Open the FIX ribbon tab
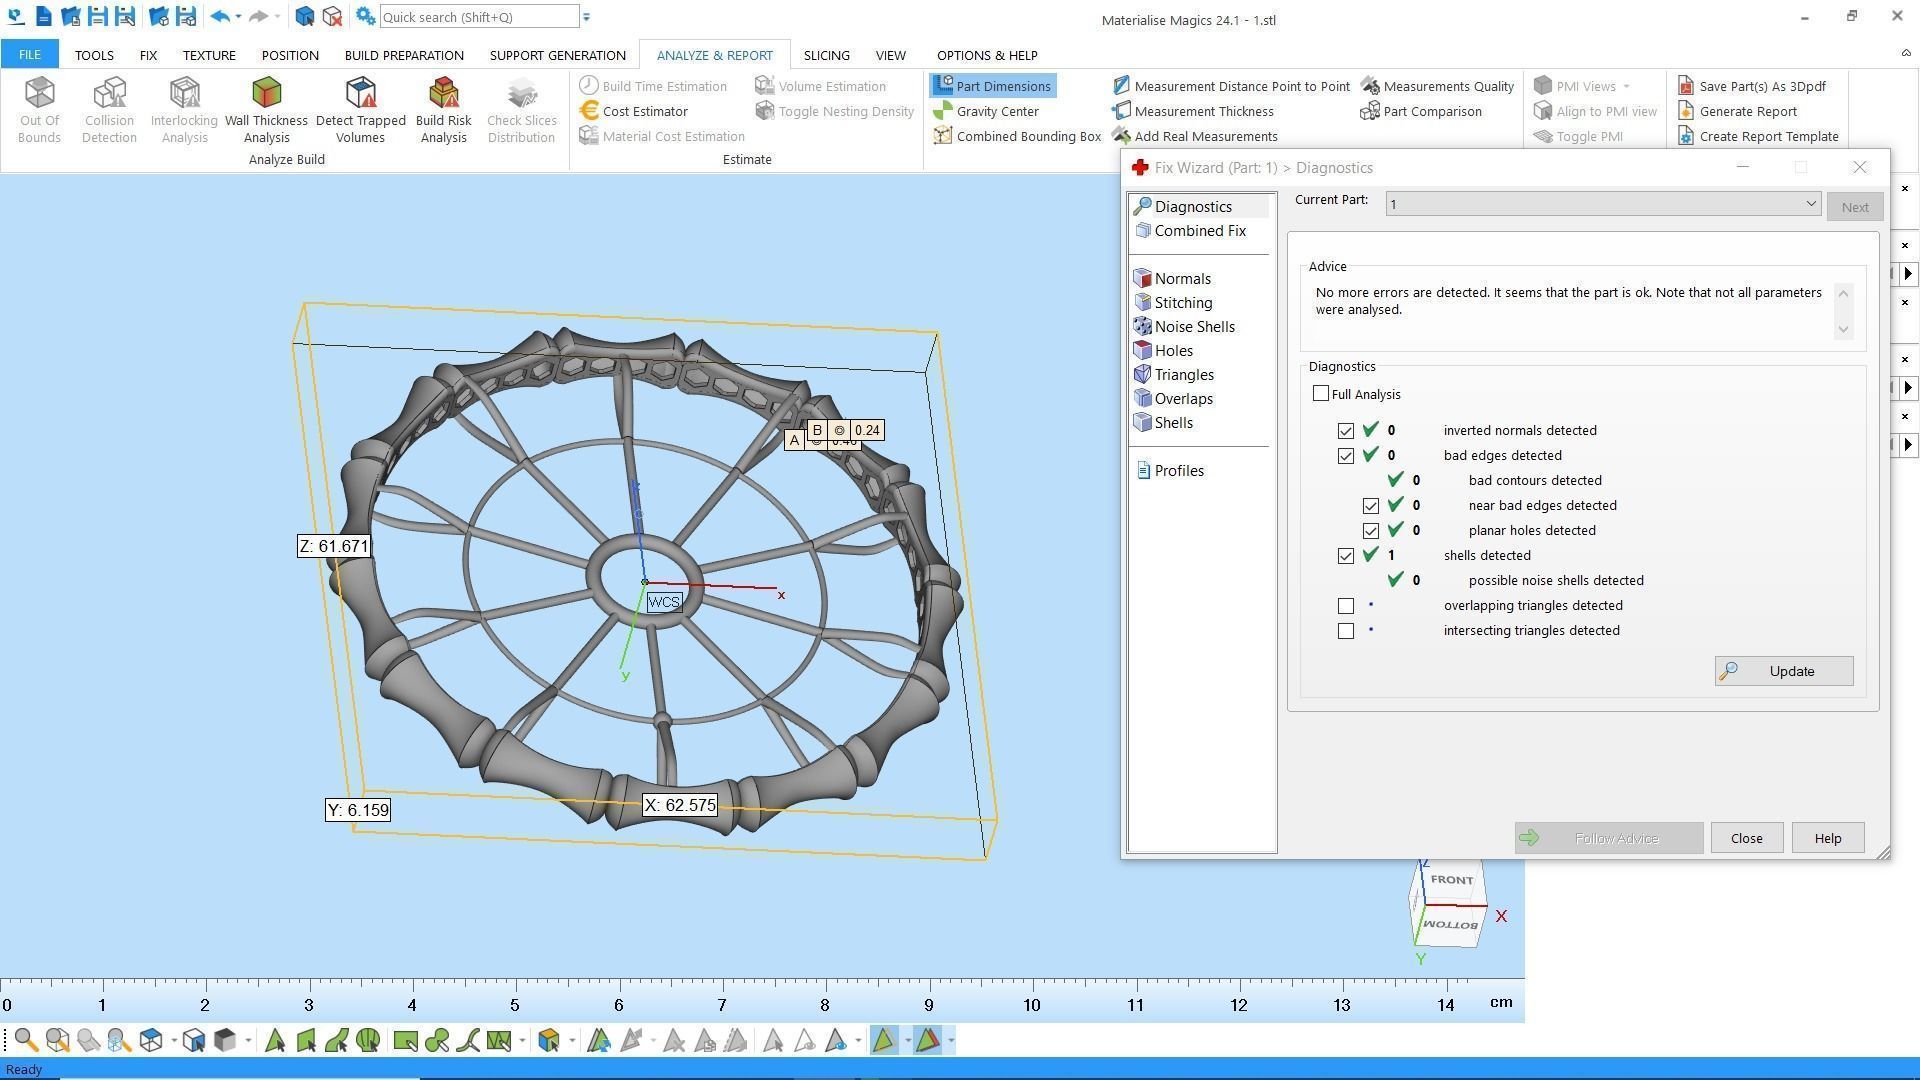Screen dimensions: 1920x1080 (x=148, y=55)
